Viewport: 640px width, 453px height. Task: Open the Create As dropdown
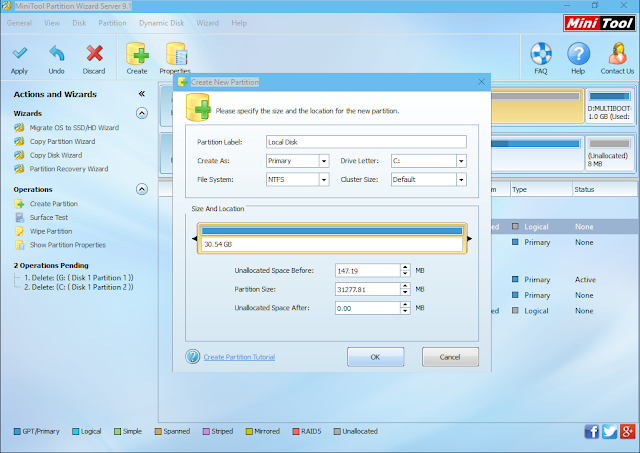pos(324,161)
